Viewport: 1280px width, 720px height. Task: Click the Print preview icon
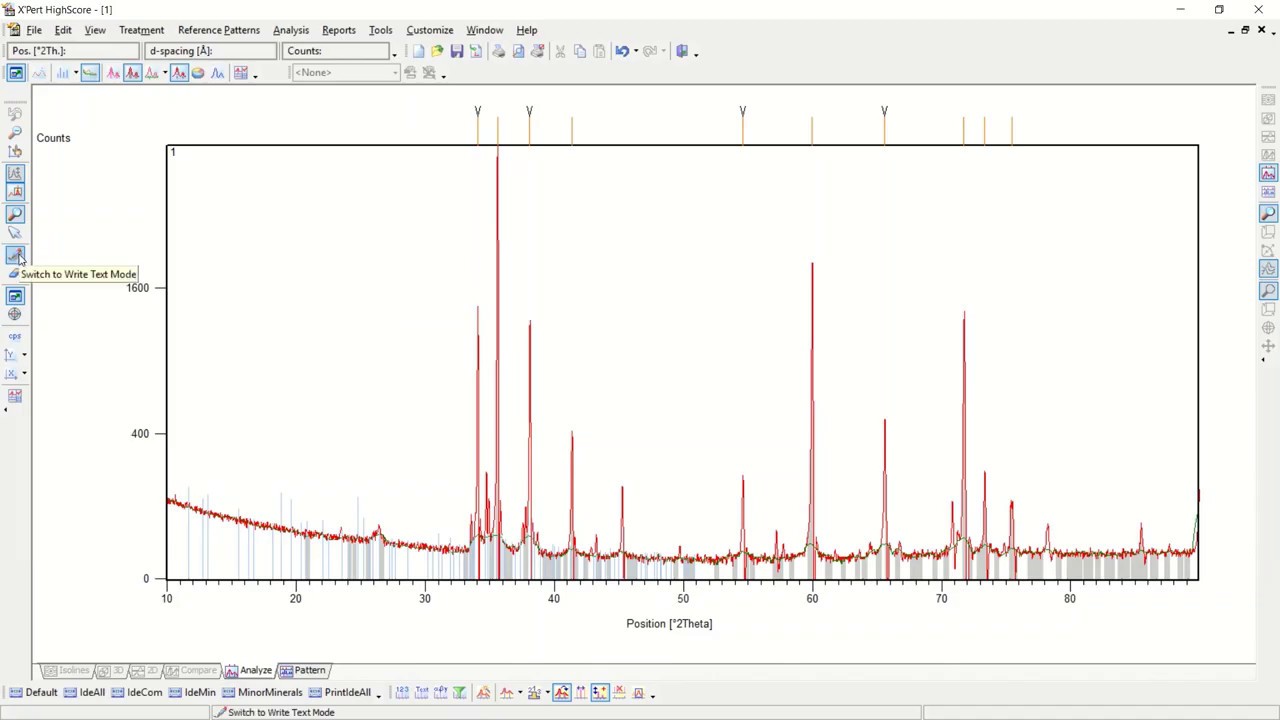pos(518,51)
